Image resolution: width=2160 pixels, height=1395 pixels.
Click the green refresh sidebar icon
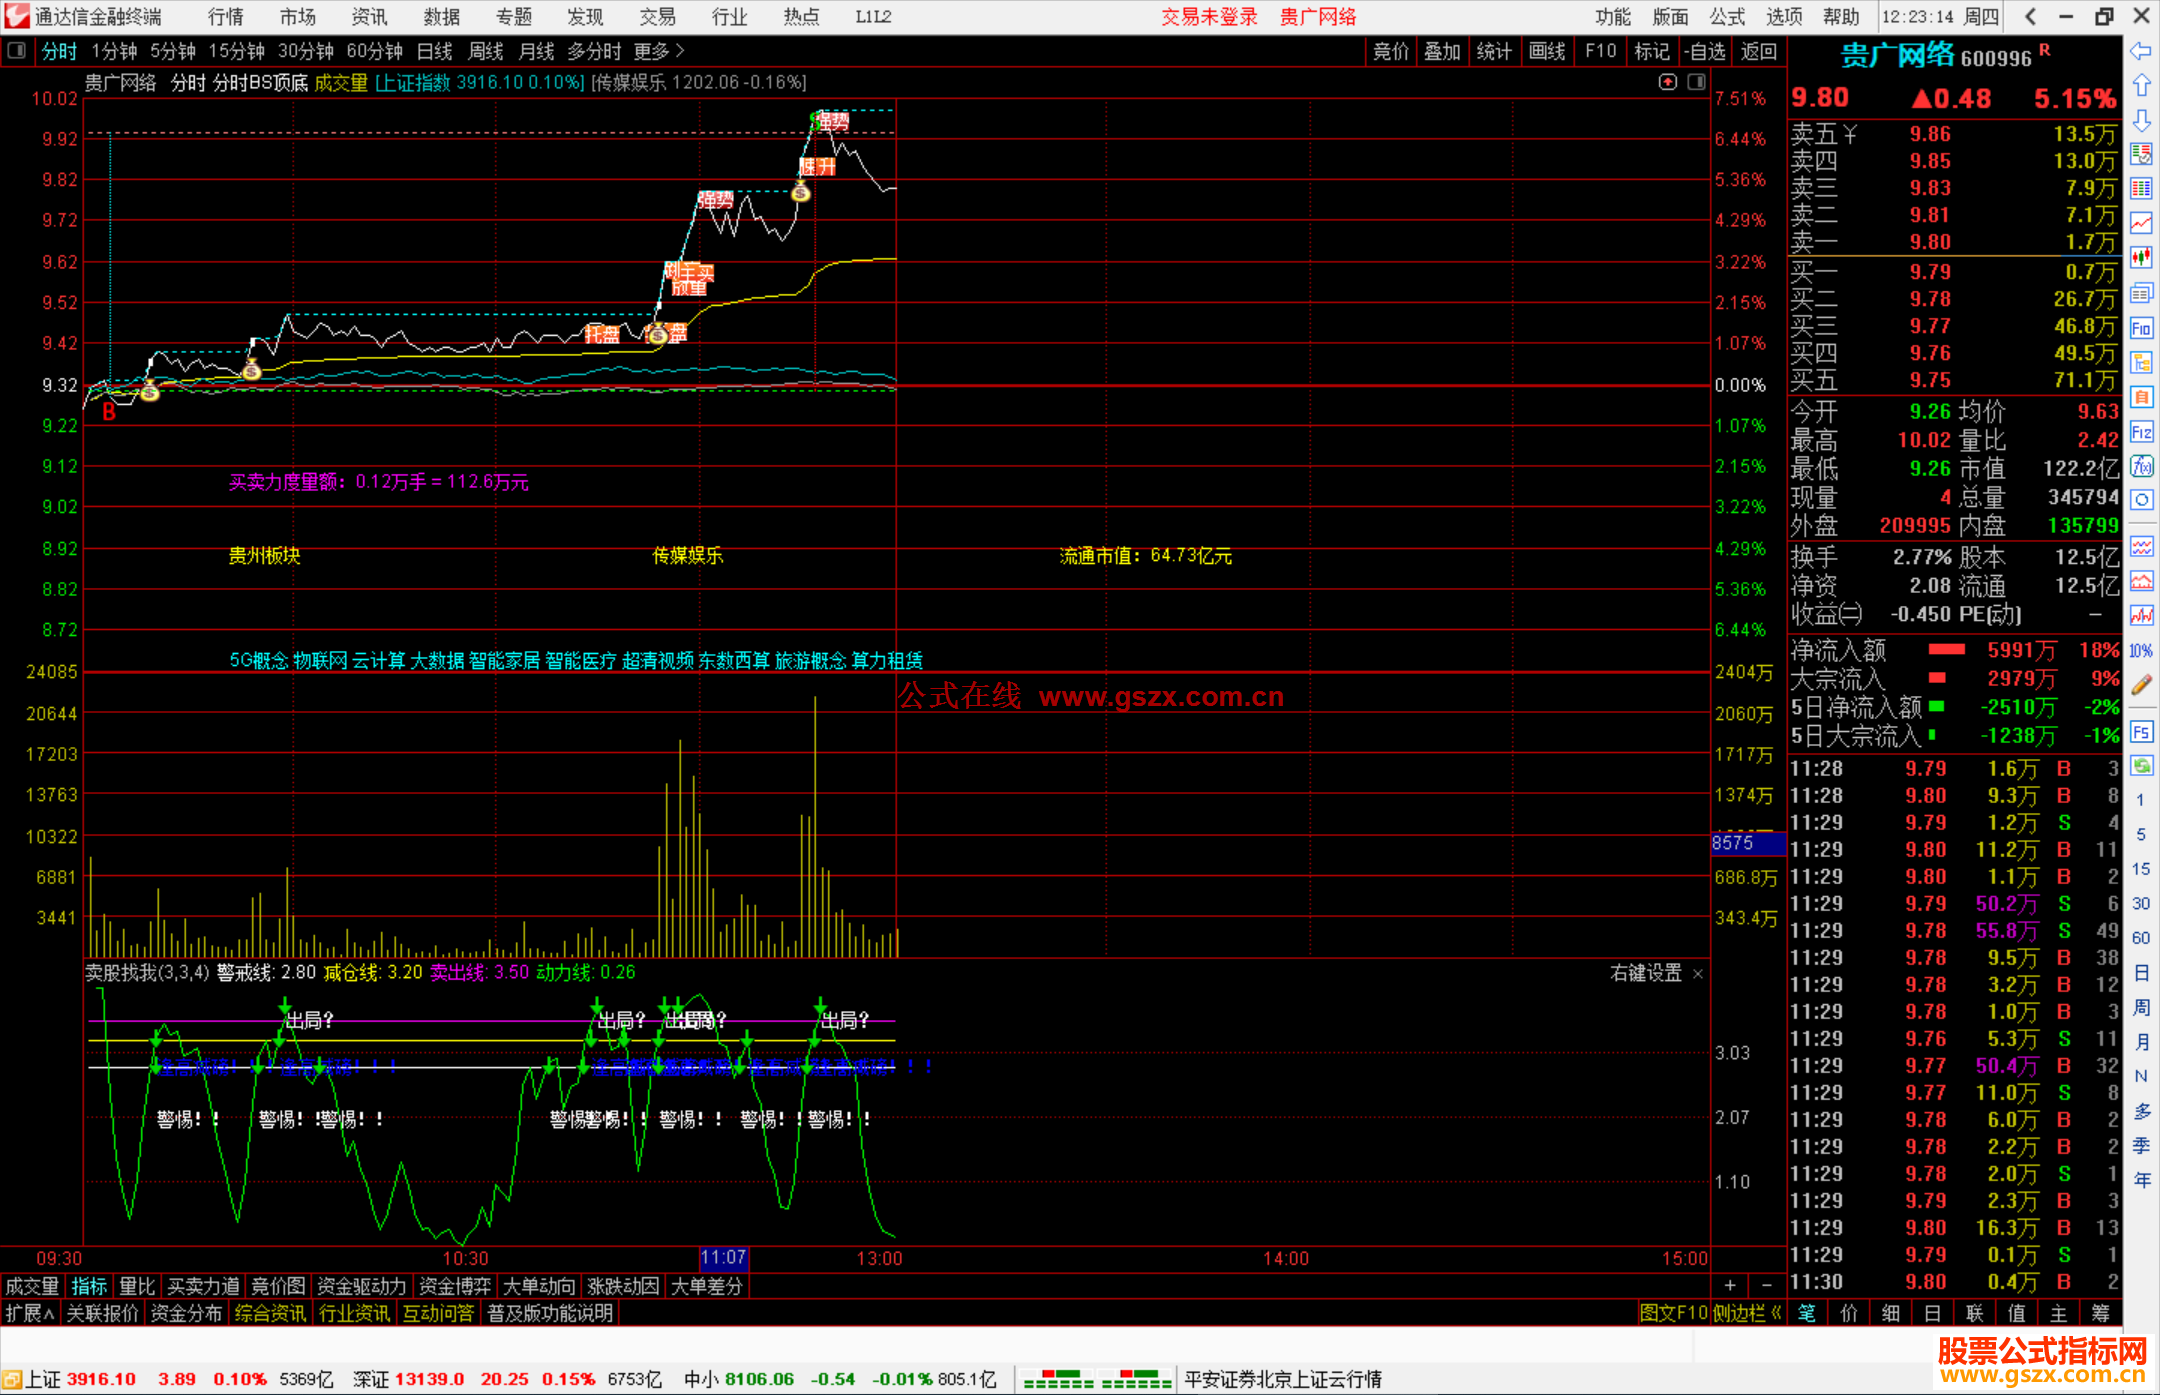(2140, 766)
